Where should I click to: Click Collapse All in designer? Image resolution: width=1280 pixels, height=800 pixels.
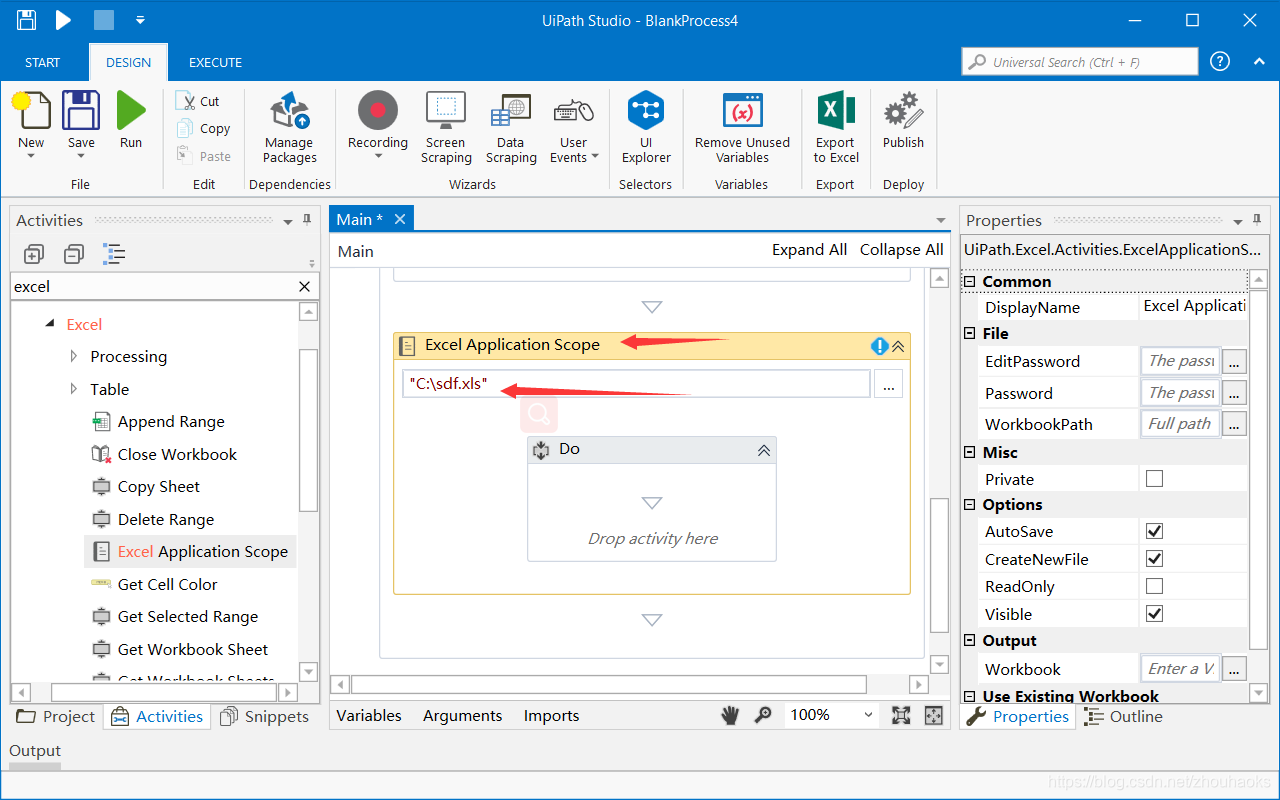[x=901, y=250]
